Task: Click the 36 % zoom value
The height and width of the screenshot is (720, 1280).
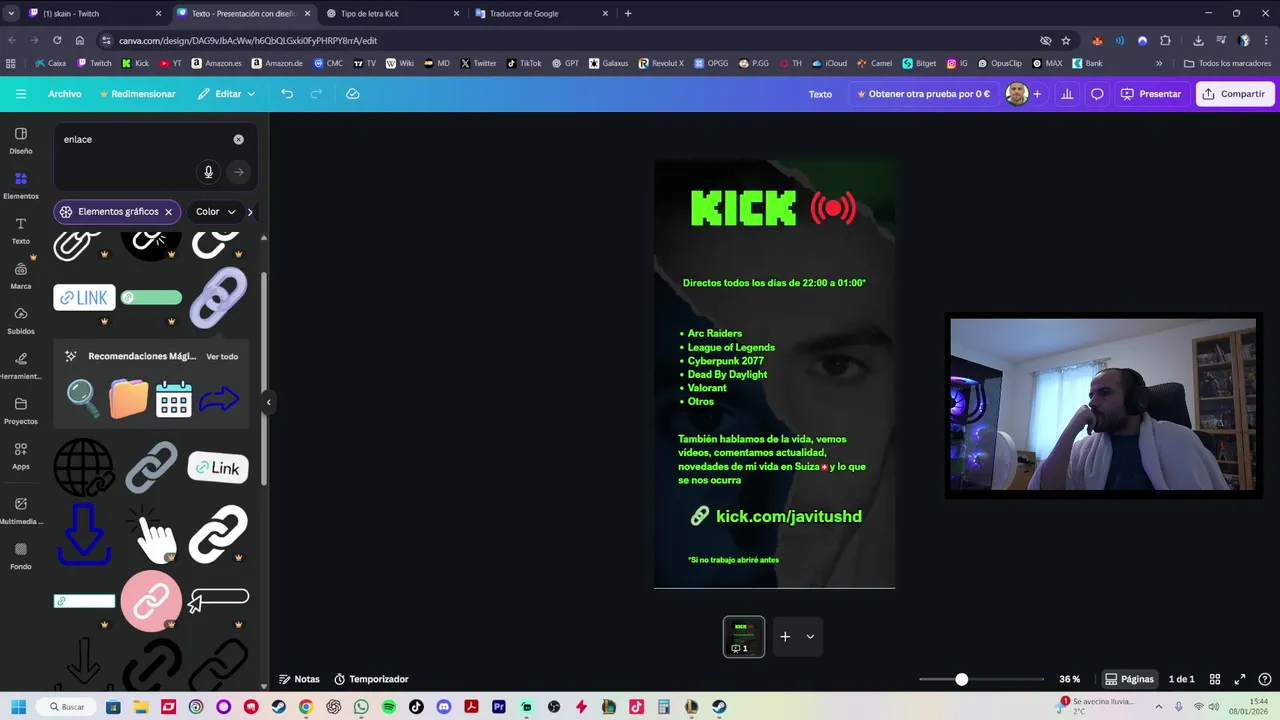Action: click(1069, 679)
